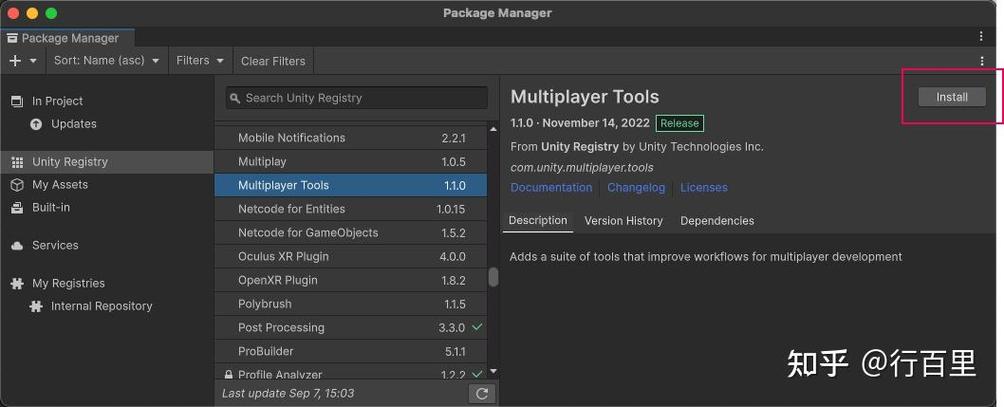Click the green Release tag
Viewport: 1004px width, 407px height.
pos(679,123)
